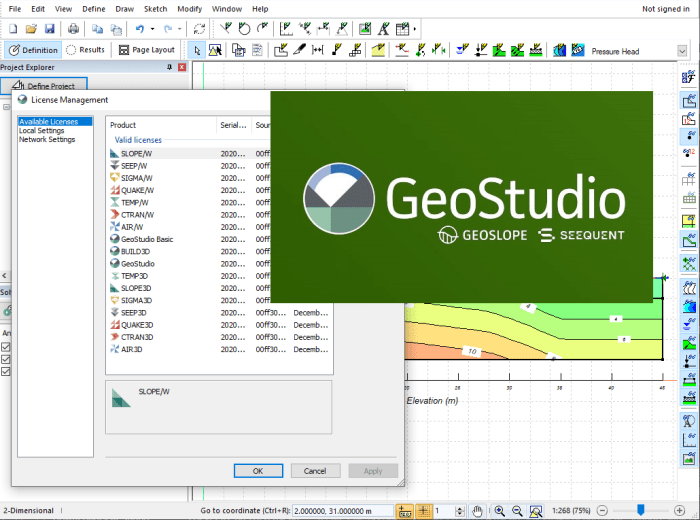Adjust grid spacing stepper arrows

click(x=460, y=511)
